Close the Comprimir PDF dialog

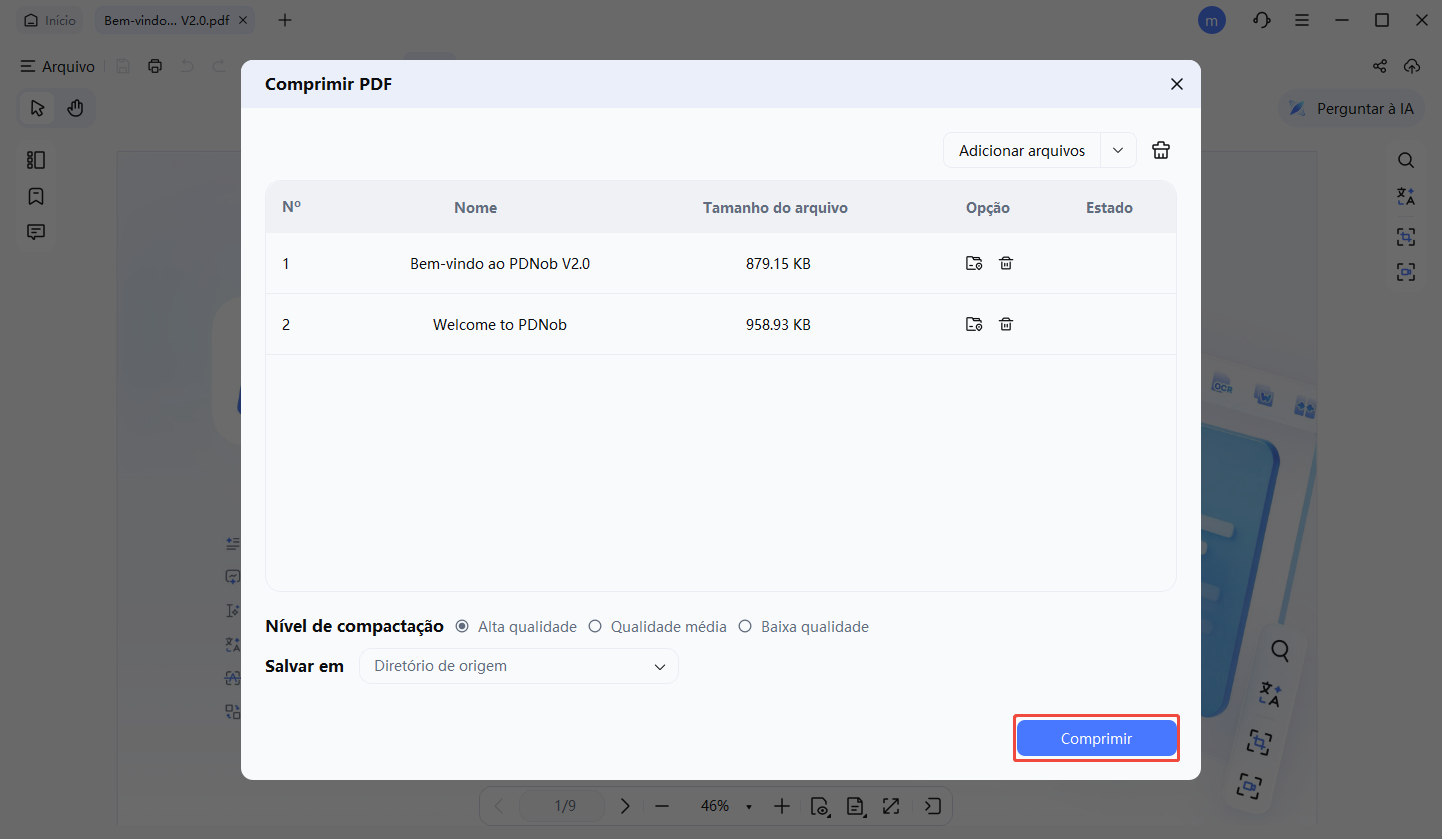(x=1177, y=84)
